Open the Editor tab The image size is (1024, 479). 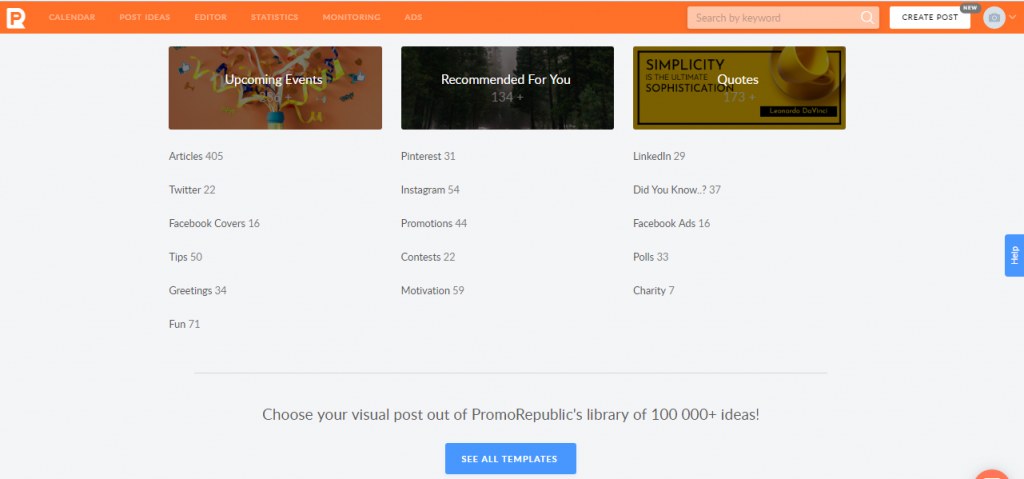(210, 18)
